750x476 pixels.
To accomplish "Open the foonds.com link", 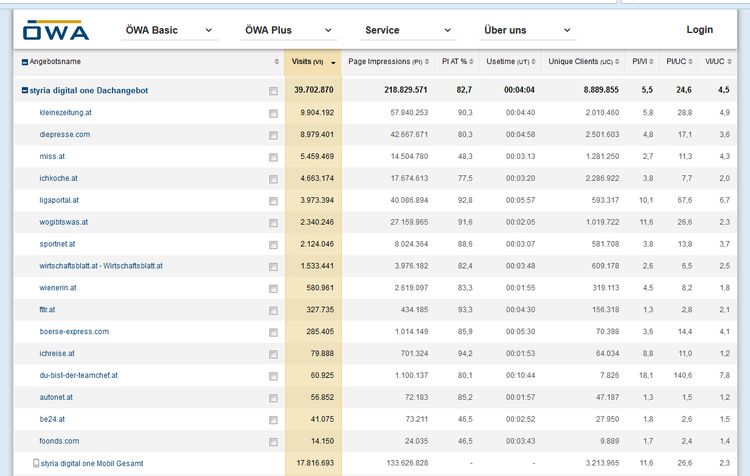I will 59,441.
